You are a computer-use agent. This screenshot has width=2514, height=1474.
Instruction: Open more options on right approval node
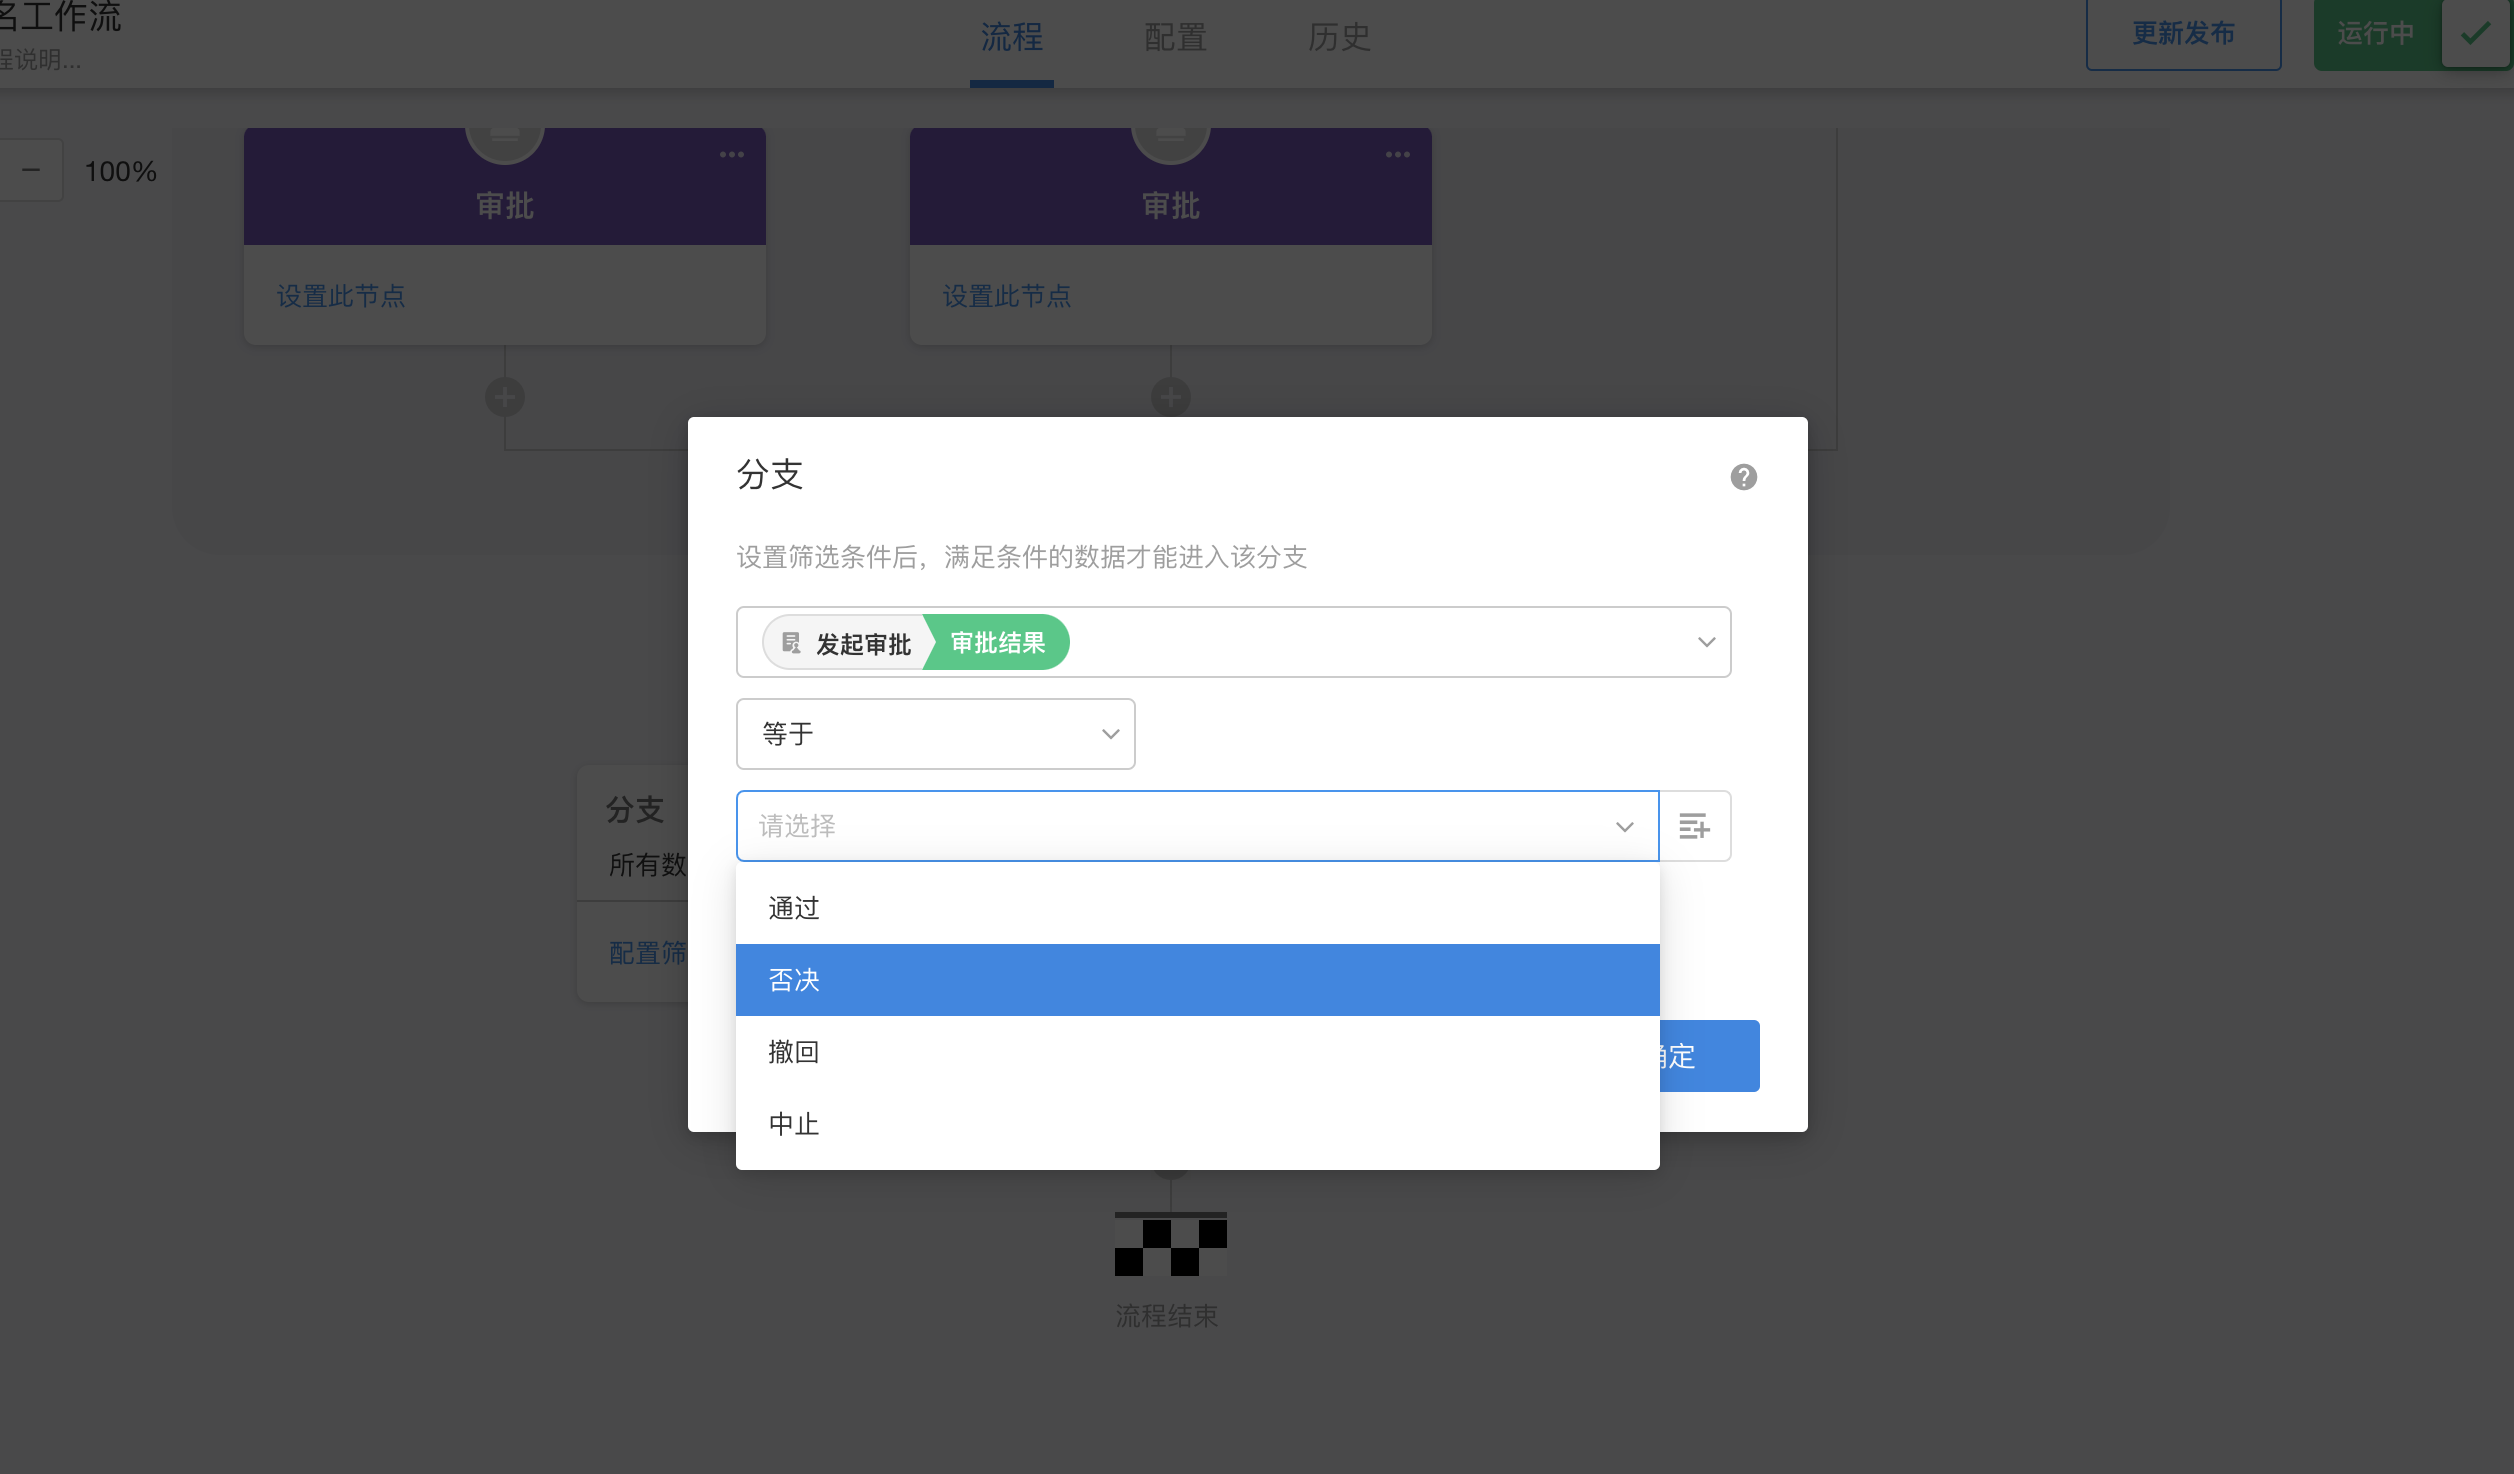click(x=1397, y=155)
